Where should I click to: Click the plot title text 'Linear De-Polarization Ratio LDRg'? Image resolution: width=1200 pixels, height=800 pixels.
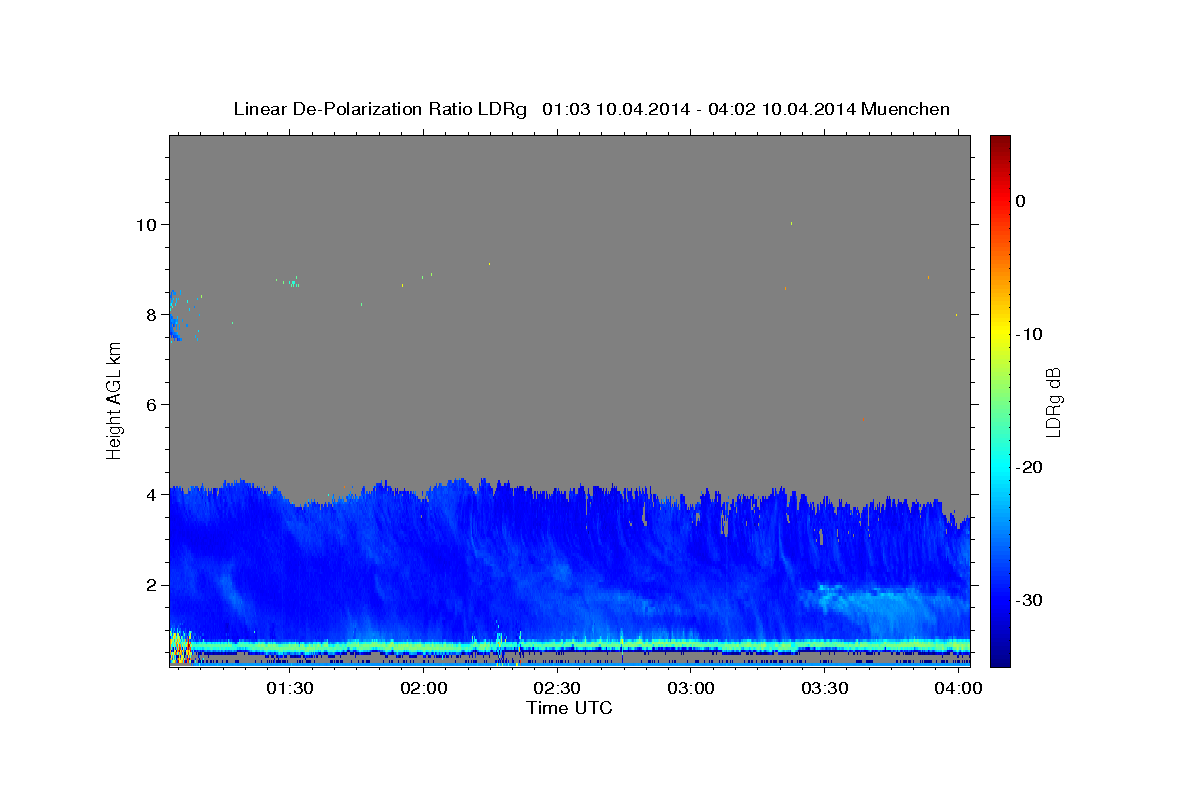tap(379, 109)
